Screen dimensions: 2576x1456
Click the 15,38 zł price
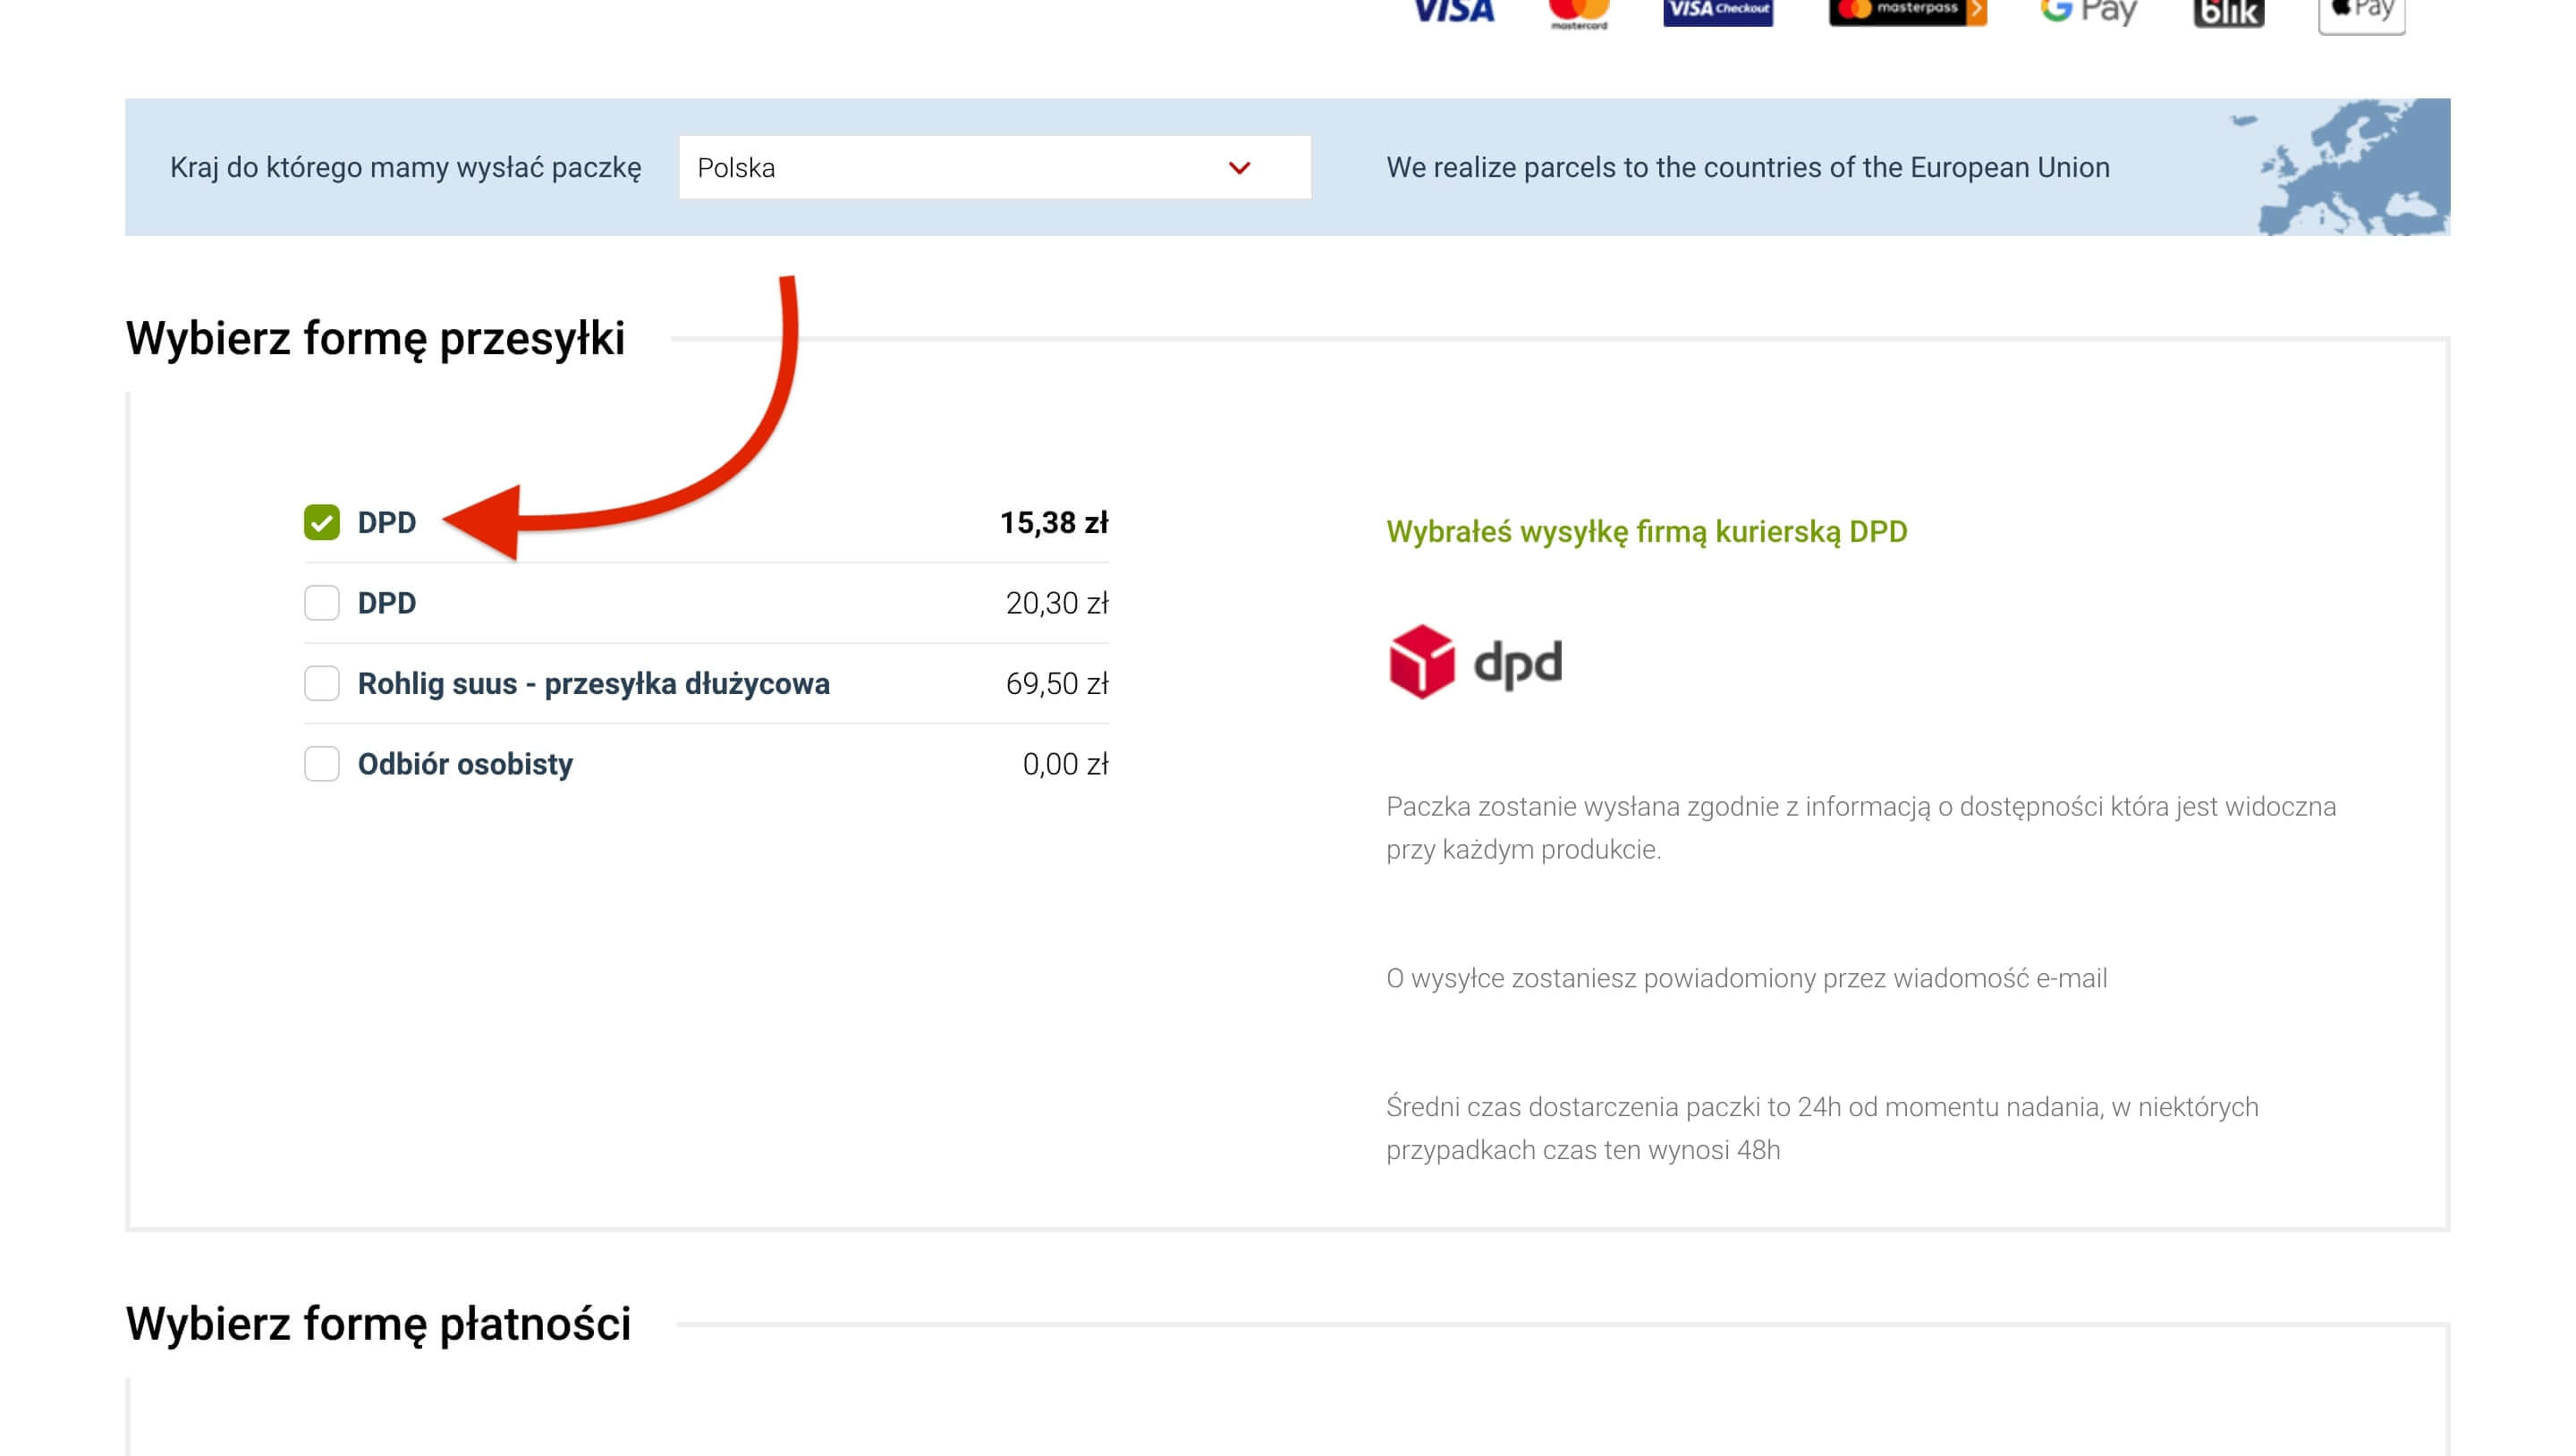[1054, 523]
